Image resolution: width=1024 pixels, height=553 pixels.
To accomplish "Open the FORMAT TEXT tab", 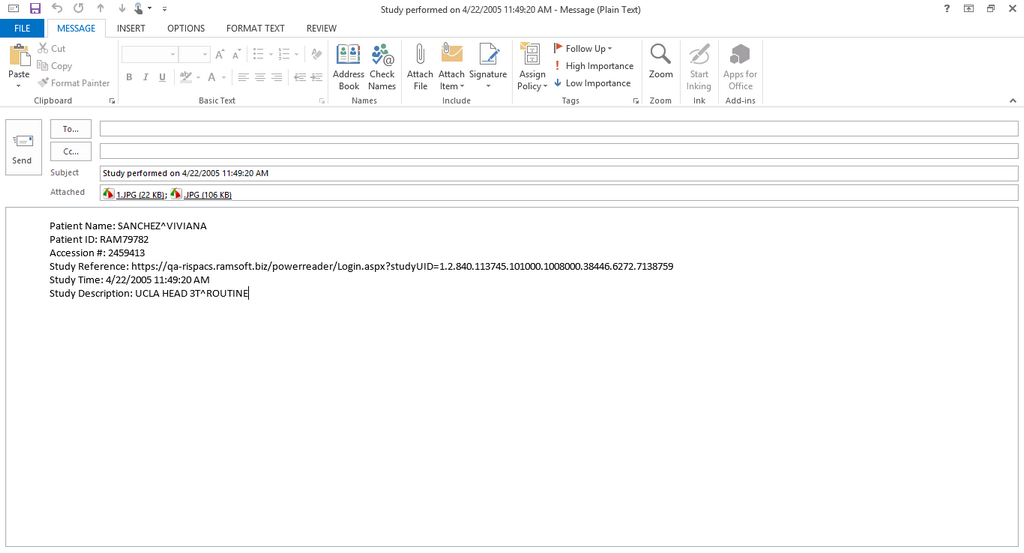I will (x=255, y=28).
